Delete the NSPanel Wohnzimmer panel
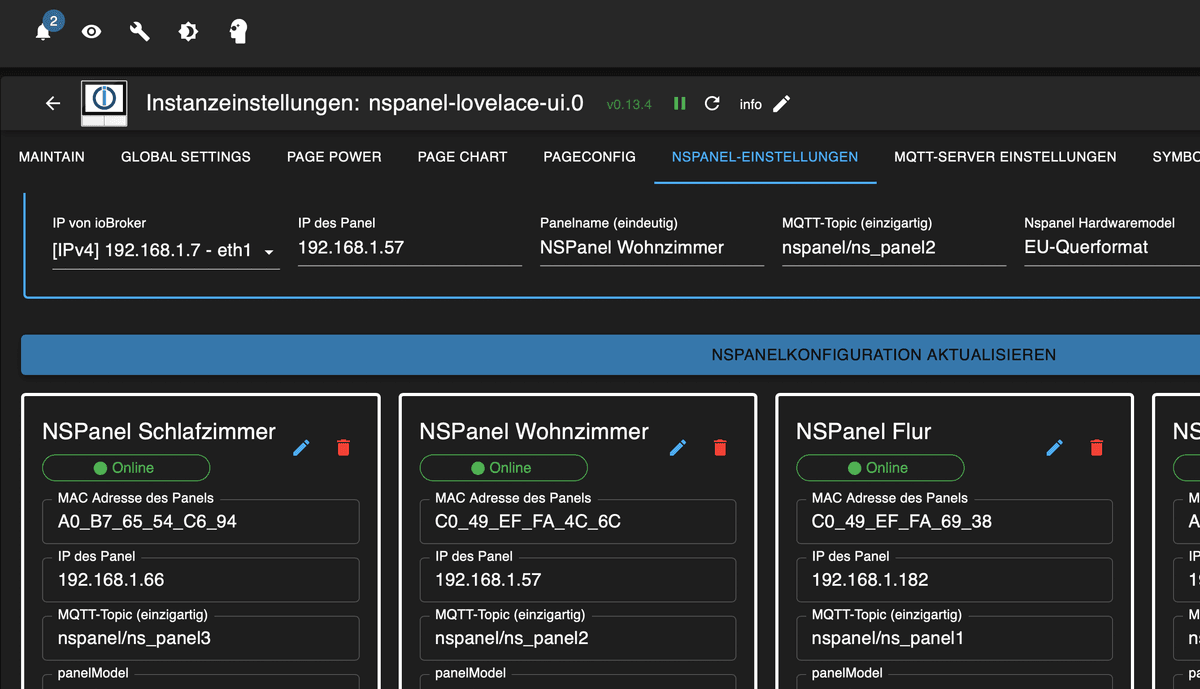Viewport: 1200px width, 689px height. click(x=720, y=447)
